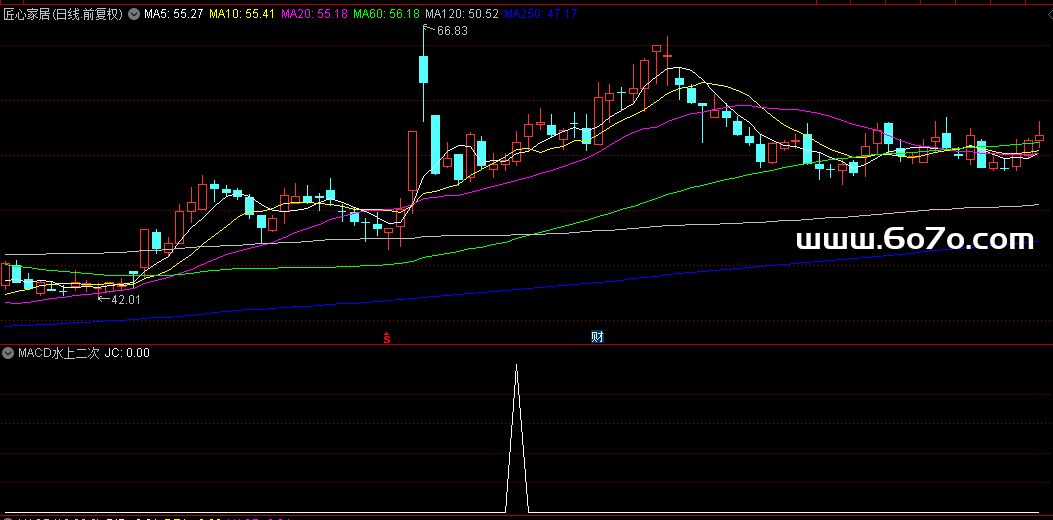Expand the MACD水上二次 indicator menu arrow

tap(8, 353)
